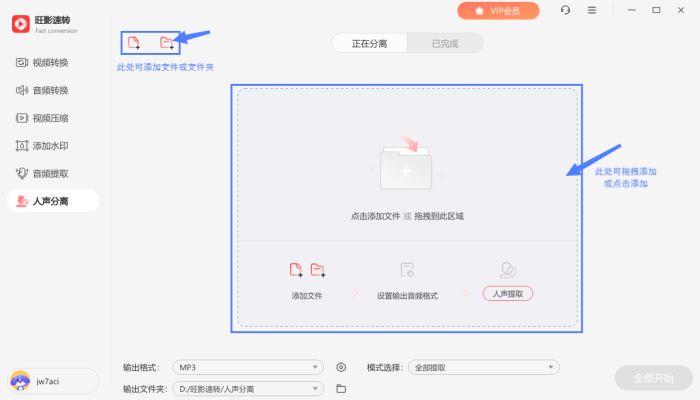Expand the 输出文件夹 path dropdown
This screenshot has height=400, width=700.
(248, 388)
